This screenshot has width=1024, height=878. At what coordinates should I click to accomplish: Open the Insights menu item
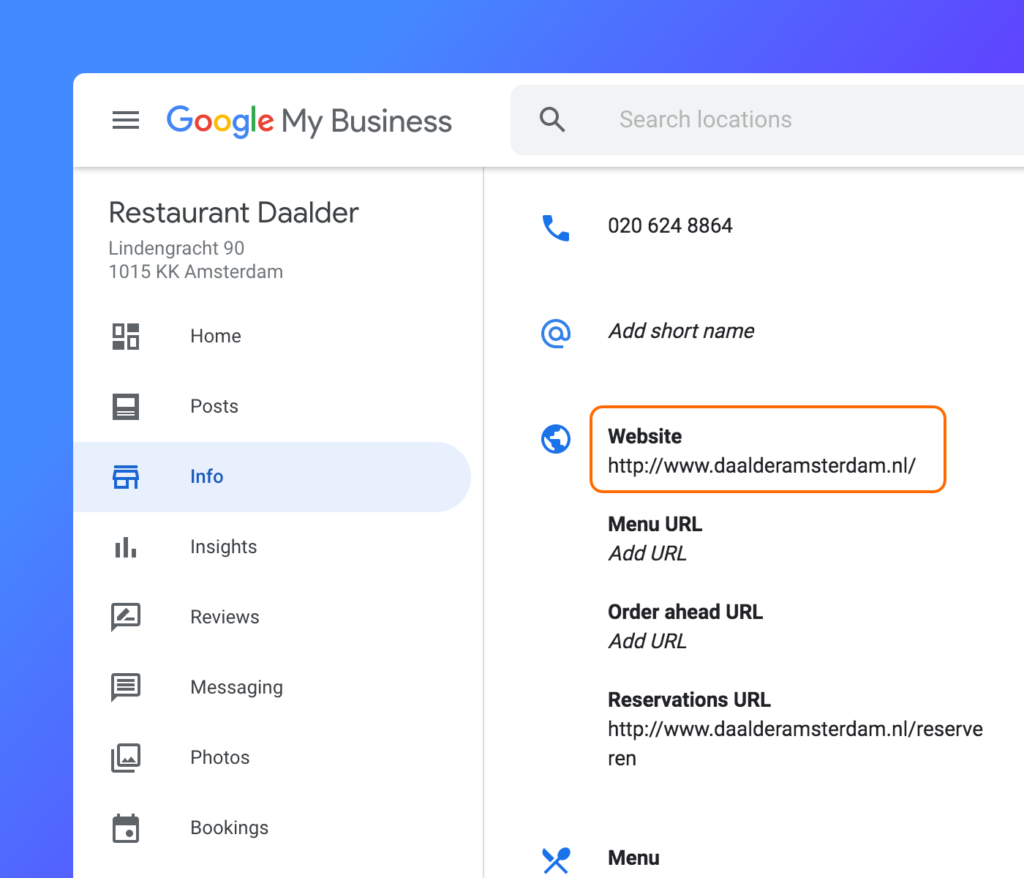223,547
